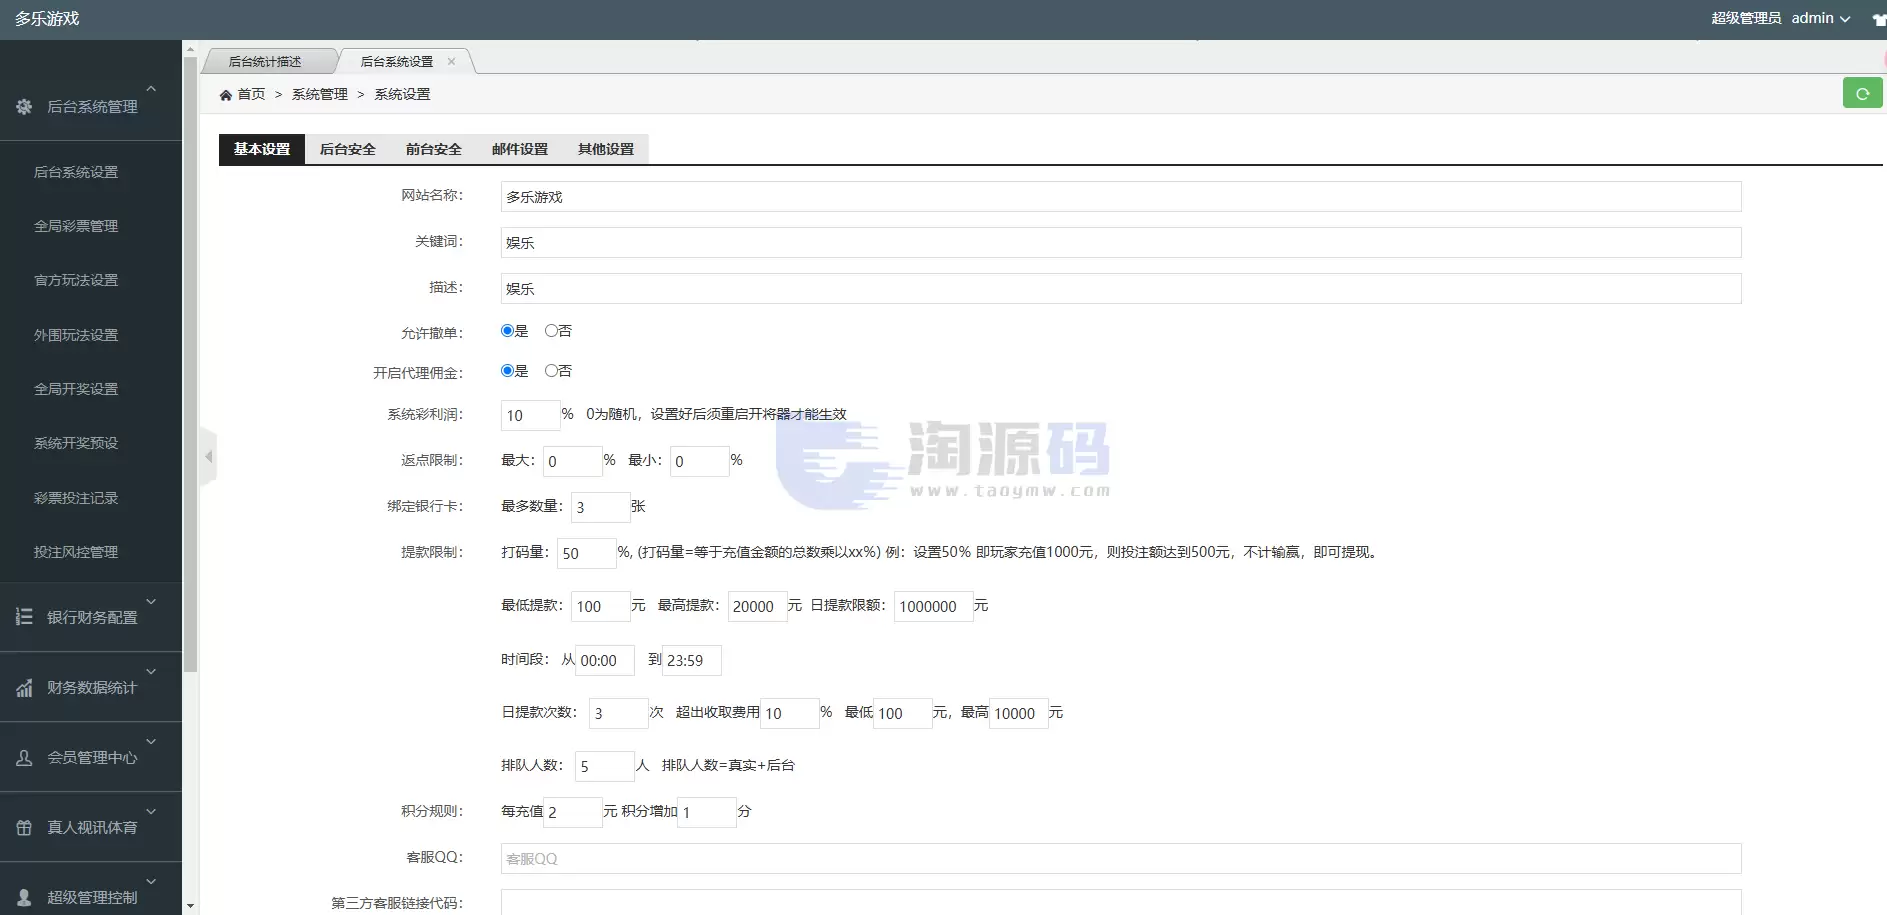Open the 后台系统设置 page tab
1887x915 pixels.
[397, 61]
